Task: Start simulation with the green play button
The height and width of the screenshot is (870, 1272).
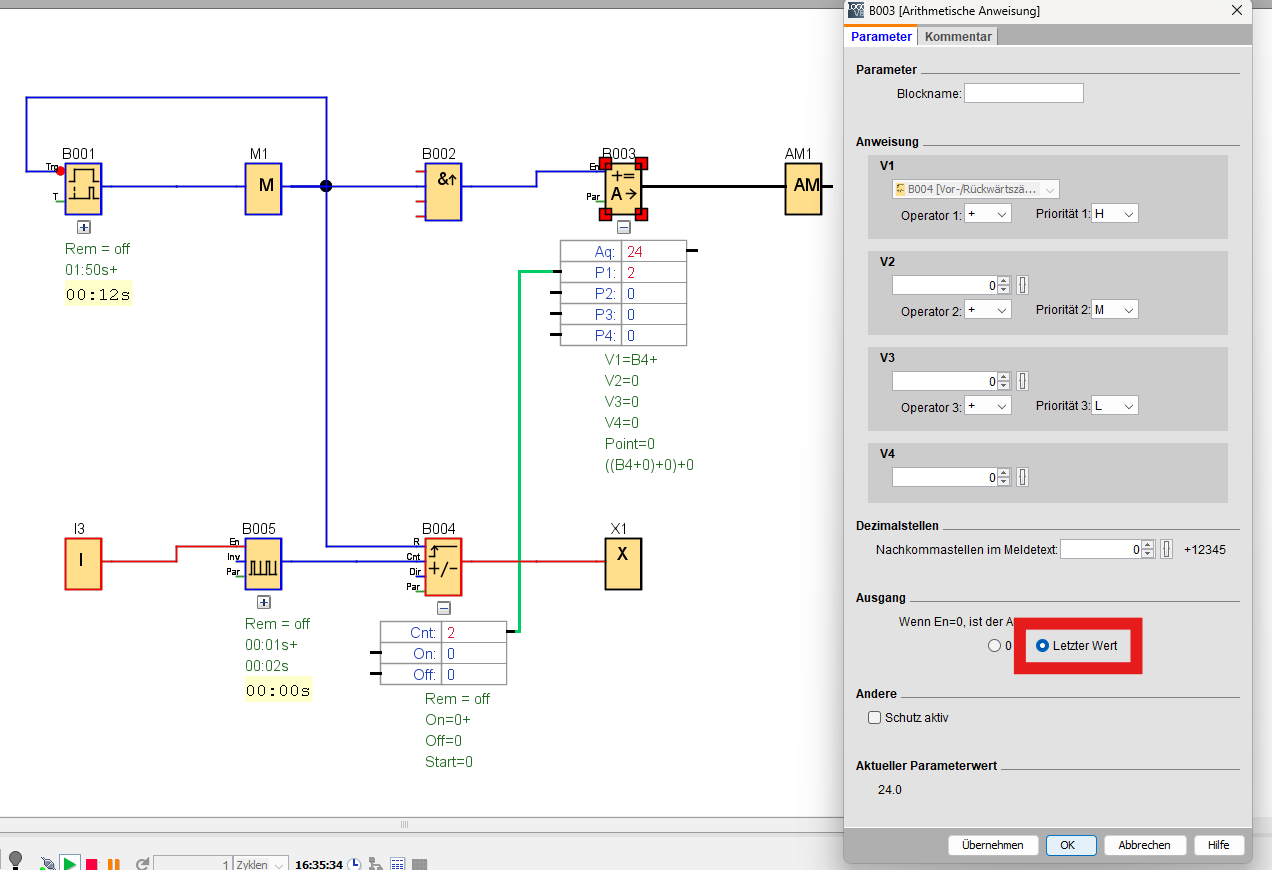Action: click(x=70, y=863)
